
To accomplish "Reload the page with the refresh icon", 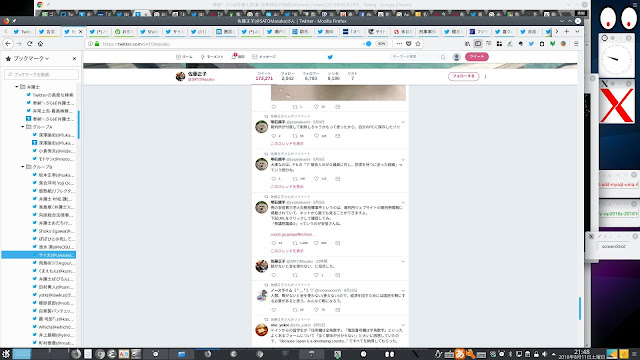I will coord(29,44).
